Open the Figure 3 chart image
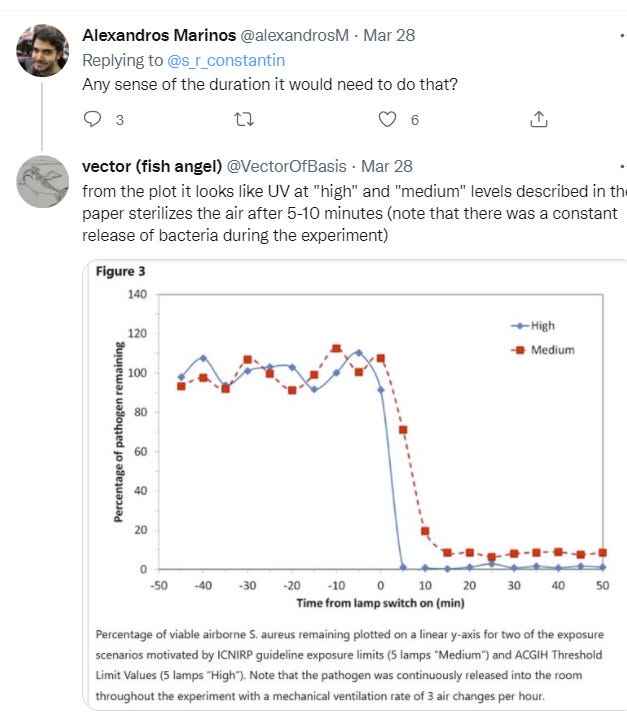 click(x=354, y=485)
